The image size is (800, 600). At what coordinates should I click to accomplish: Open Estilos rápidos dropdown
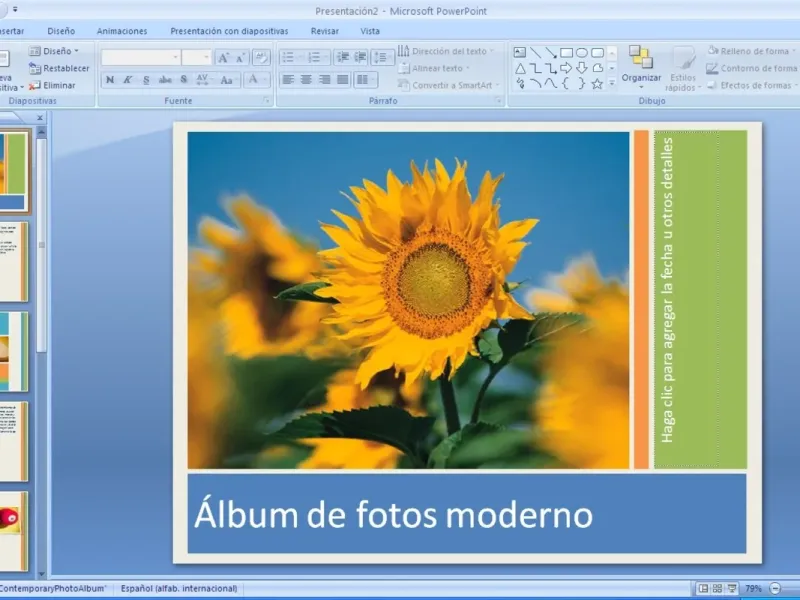(x=683, y=68)
